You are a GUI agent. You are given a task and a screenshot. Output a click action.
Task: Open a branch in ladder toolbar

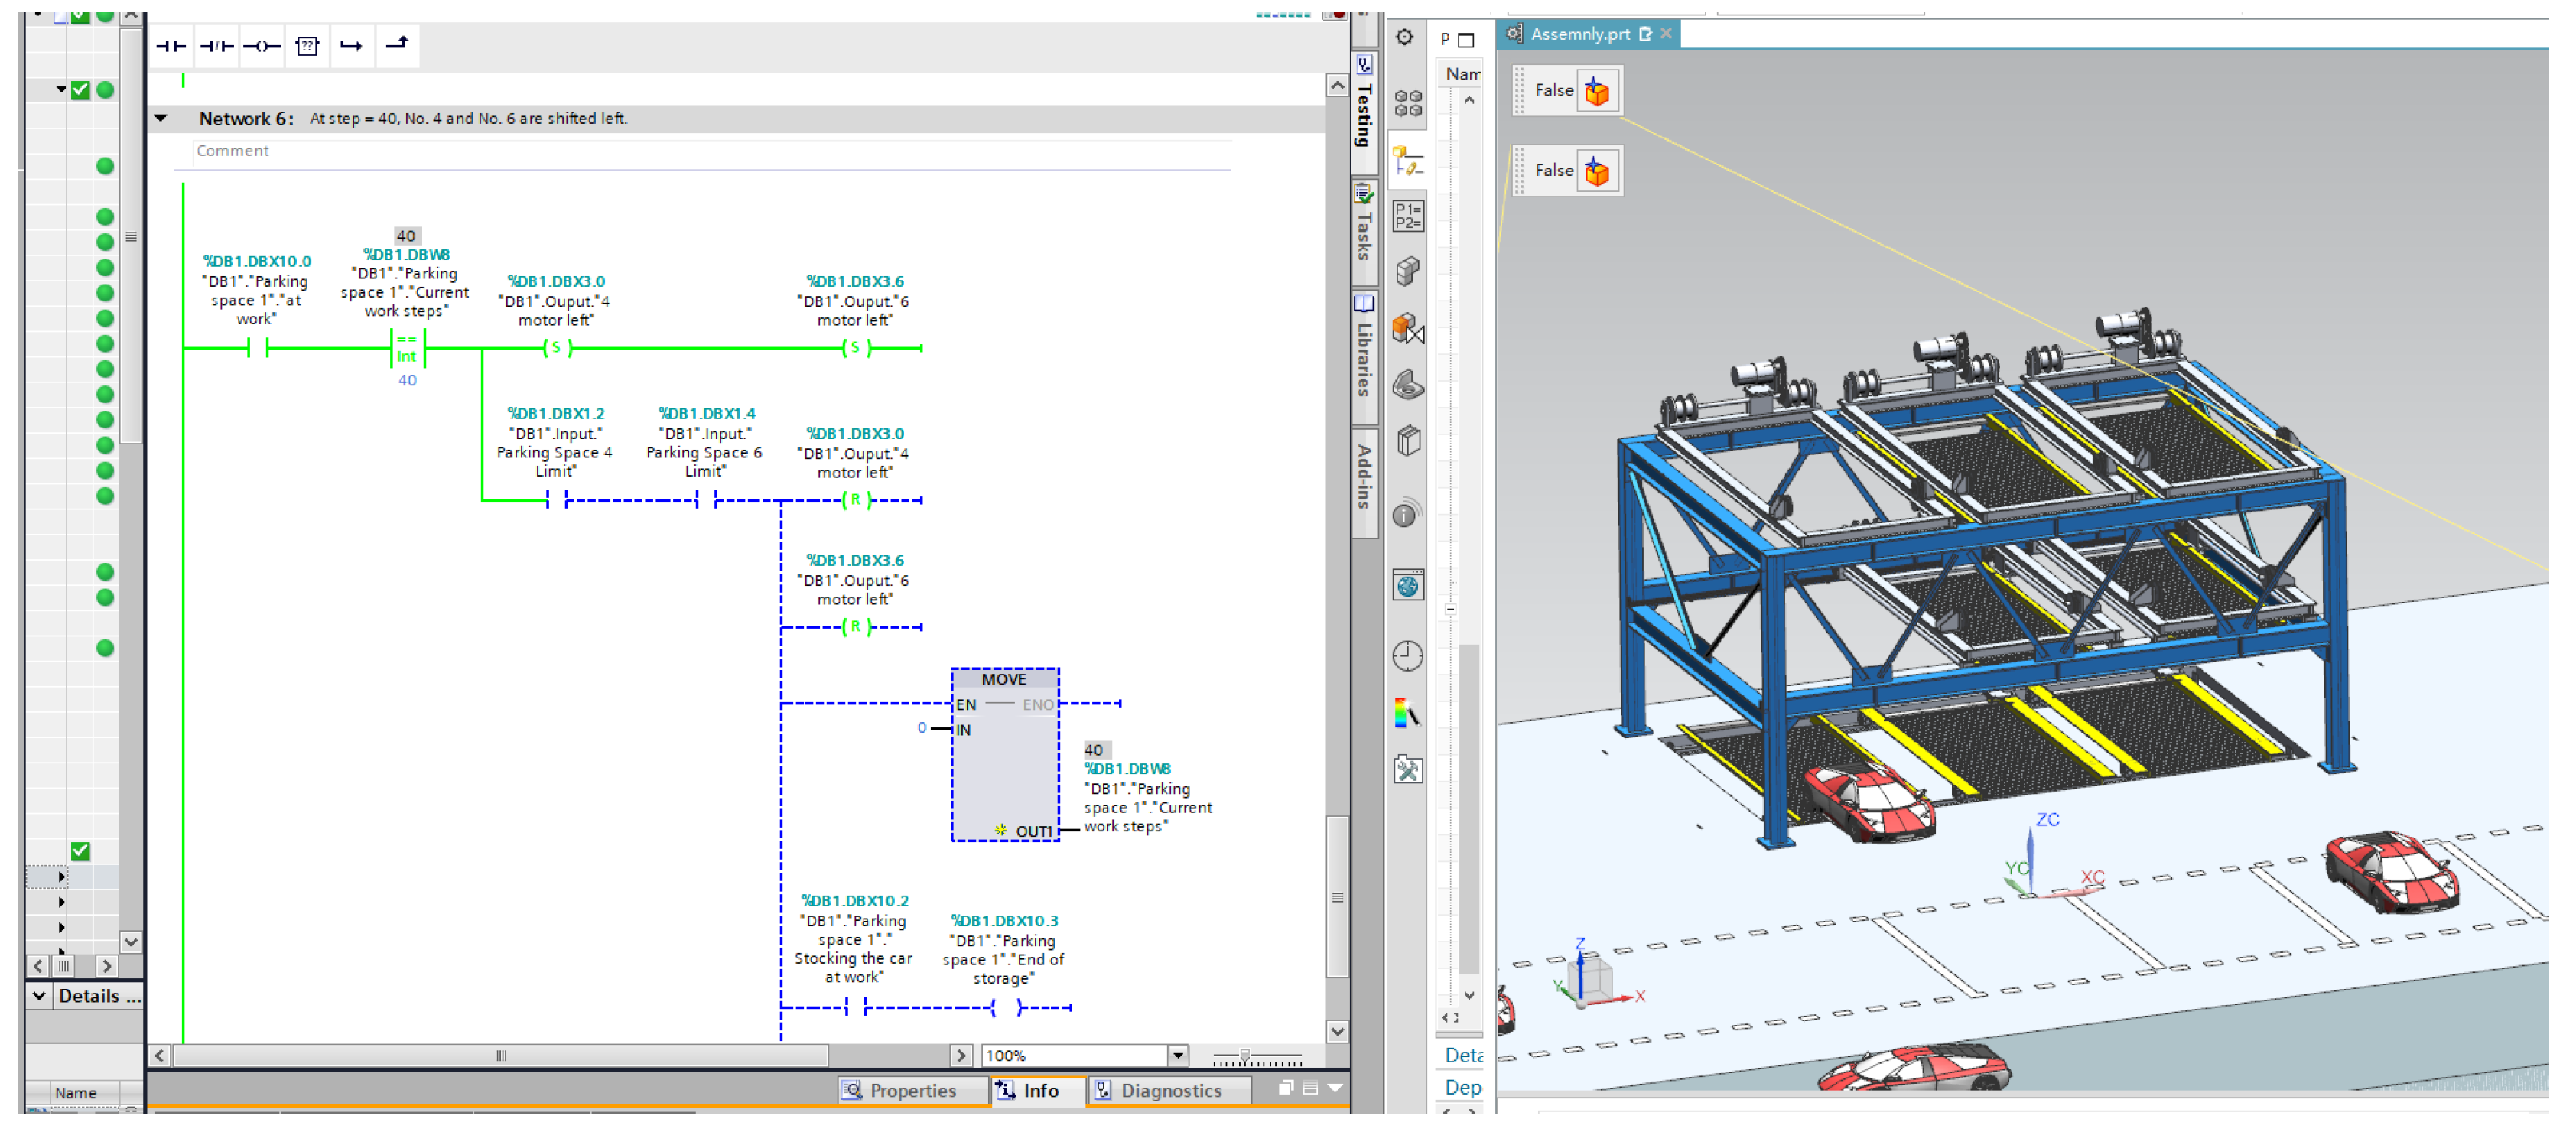click(351, 46)
